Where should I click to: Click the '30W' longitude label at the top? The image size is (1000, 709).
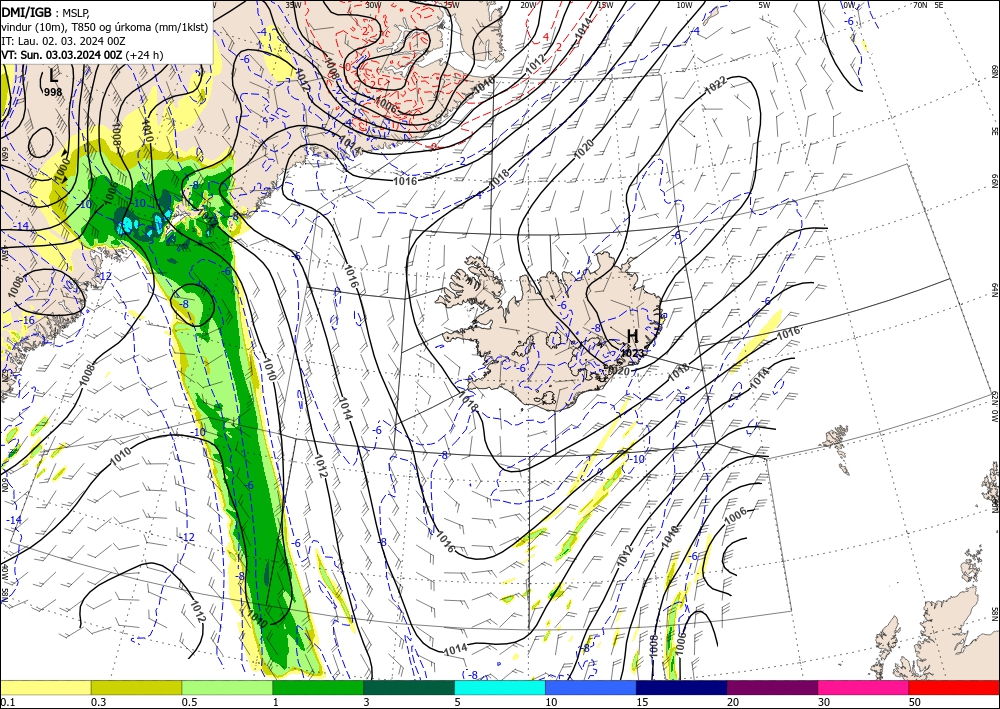(x=374, y=5)
